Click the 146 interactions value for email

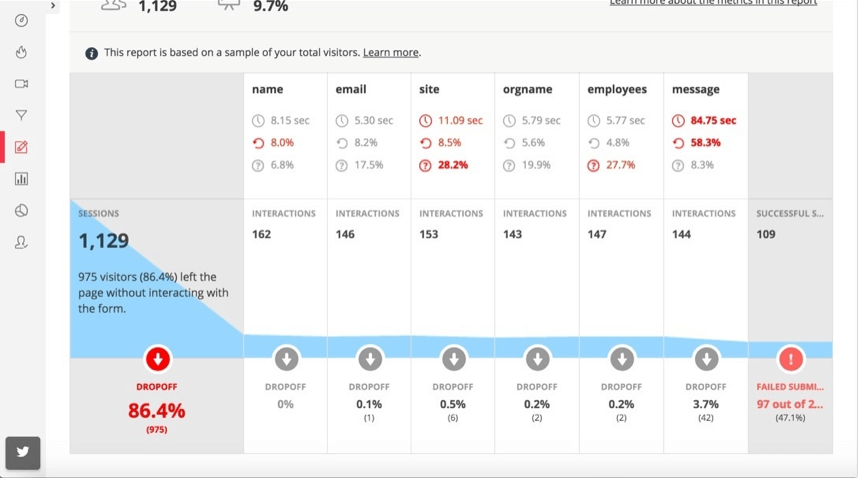point(345,234)
